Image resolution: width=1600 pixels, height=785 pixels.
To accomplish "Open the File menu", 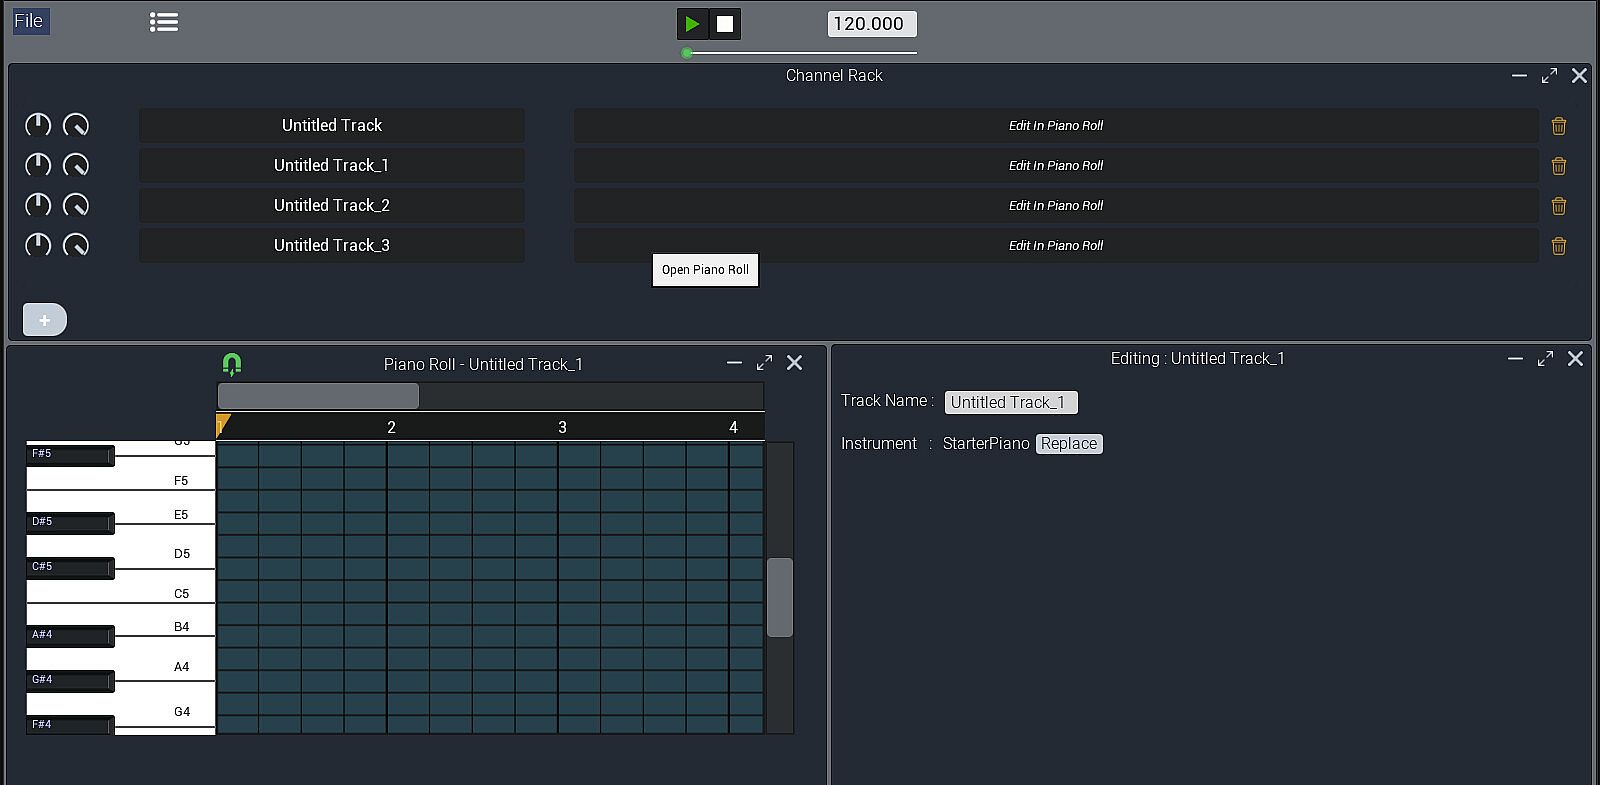I will [29, 21].
